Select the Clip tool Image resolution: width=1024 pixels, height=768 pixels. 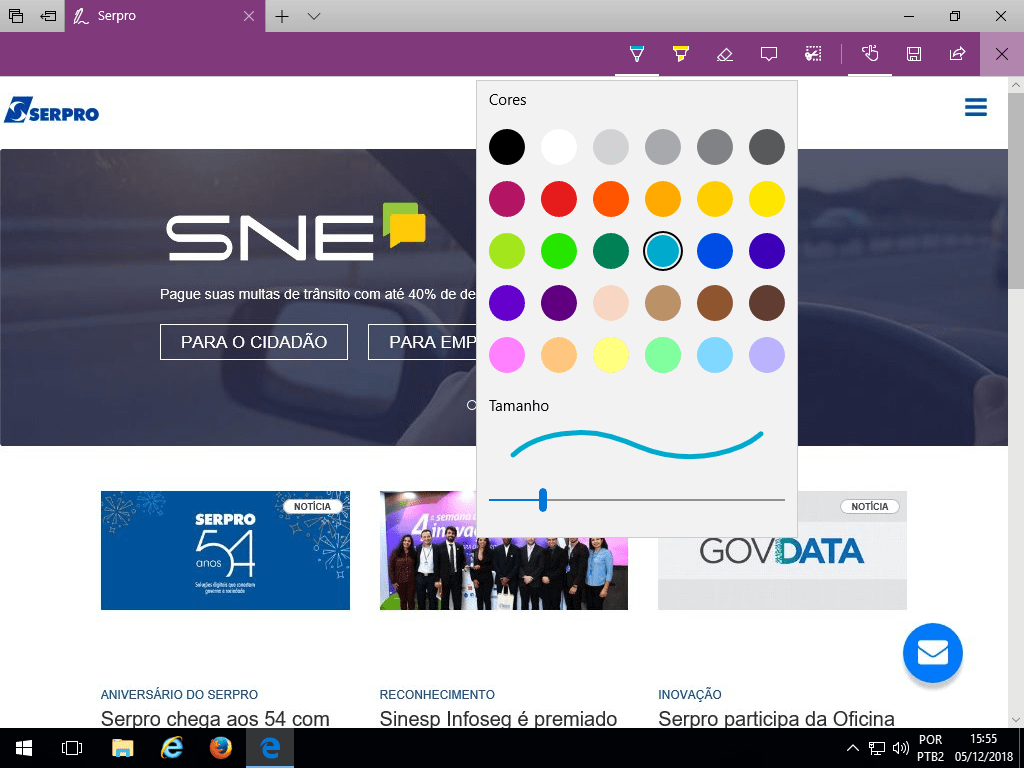tap(813, 54)
